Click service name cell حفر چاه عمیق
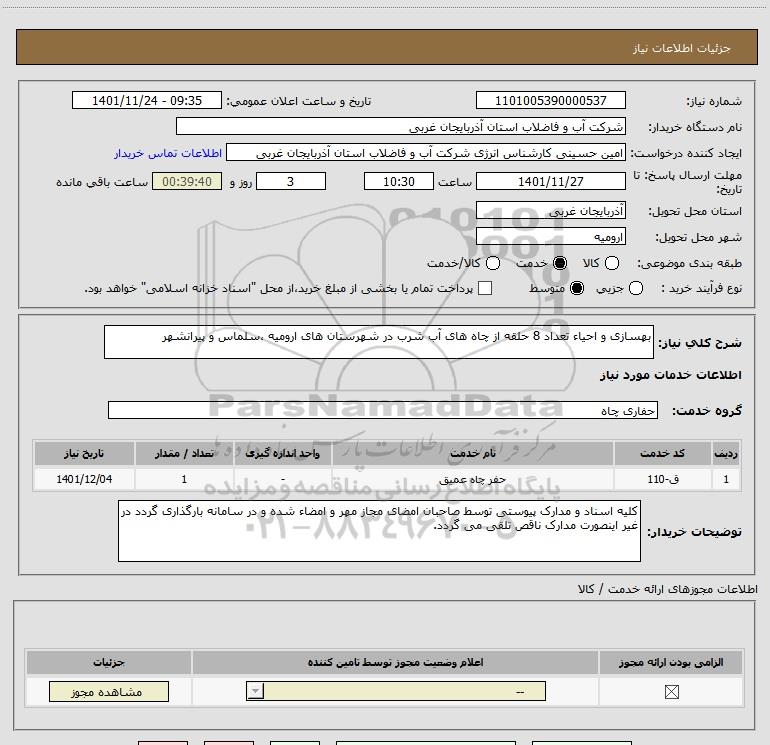 point(472,479)
